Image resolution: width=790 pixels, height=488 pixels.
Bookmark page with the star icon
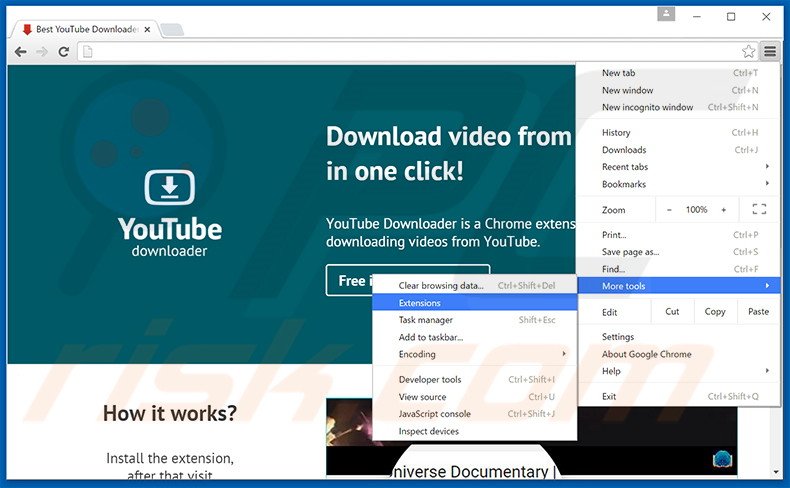(x=748, y=51)
